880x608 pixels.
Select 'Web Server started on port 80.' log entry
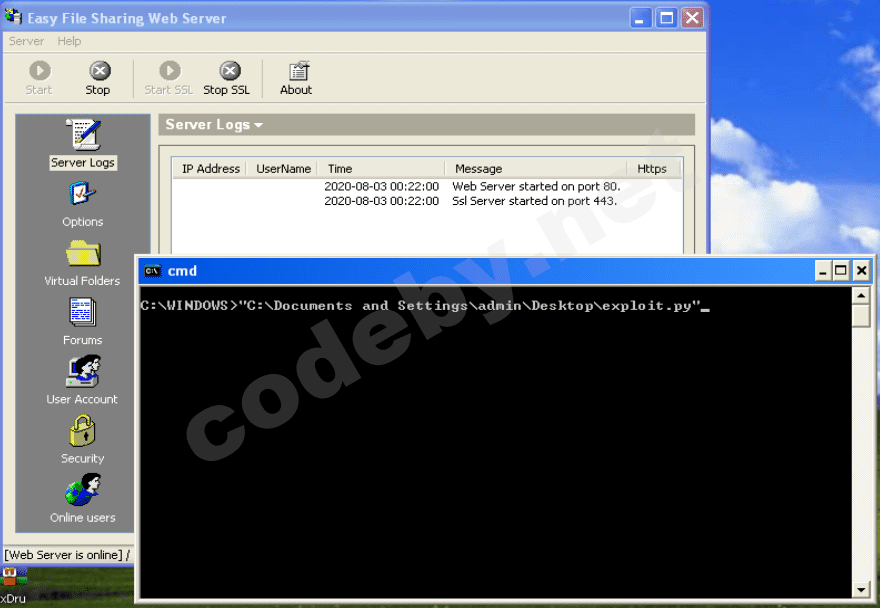coord(427,186)
